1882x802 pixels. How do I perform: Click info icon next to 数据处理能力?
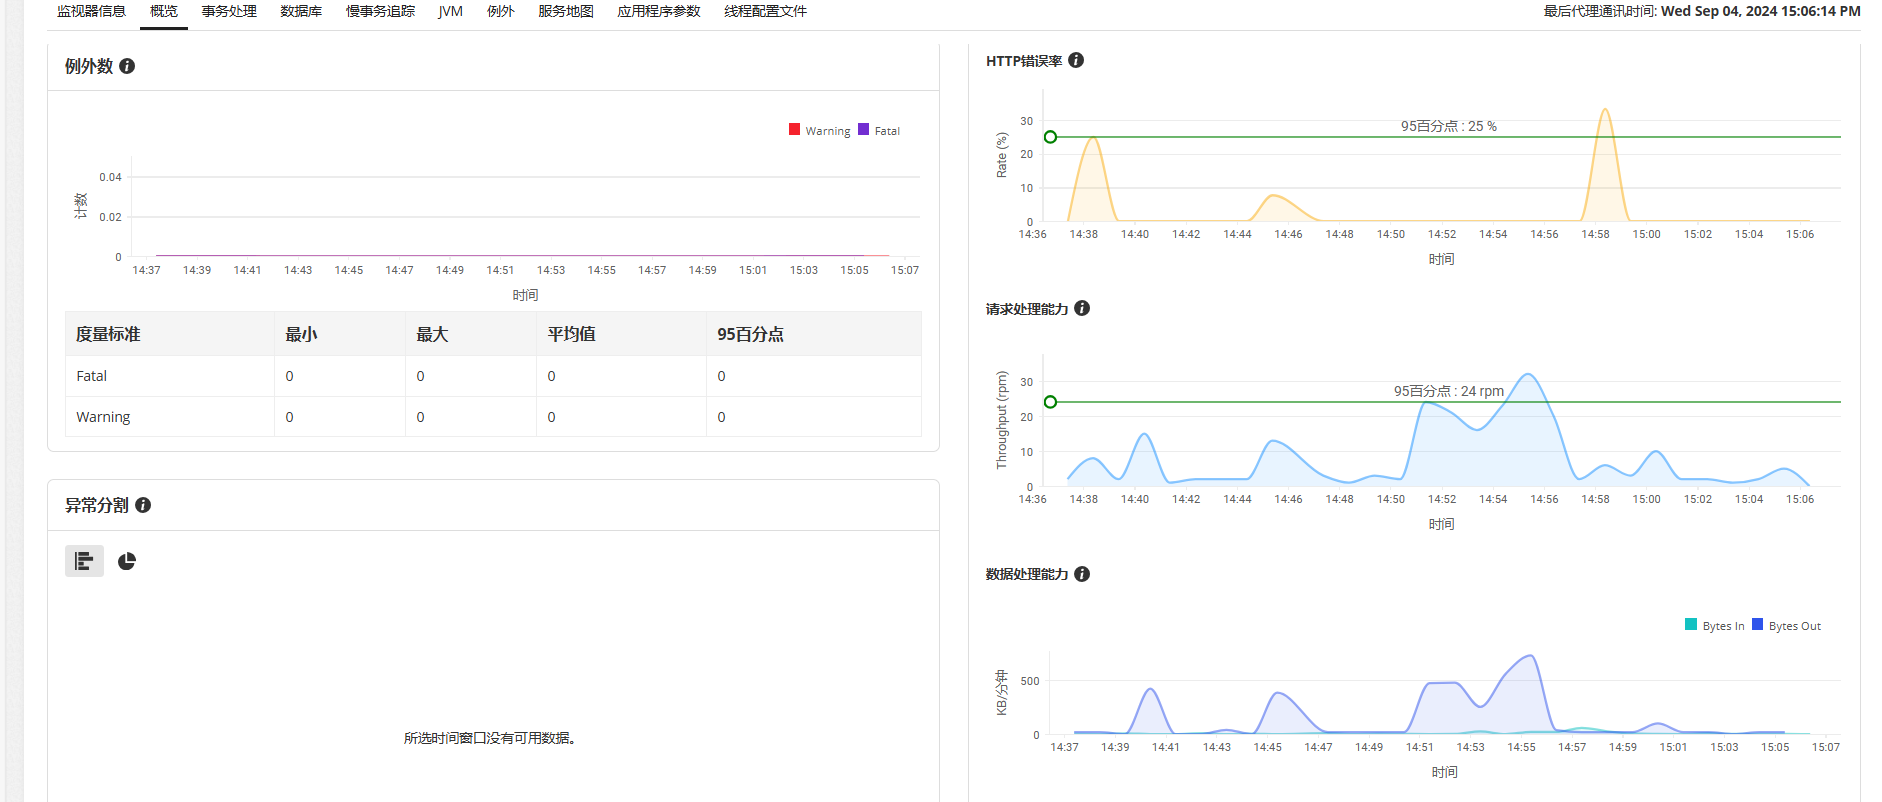(x=1082, y=574)
